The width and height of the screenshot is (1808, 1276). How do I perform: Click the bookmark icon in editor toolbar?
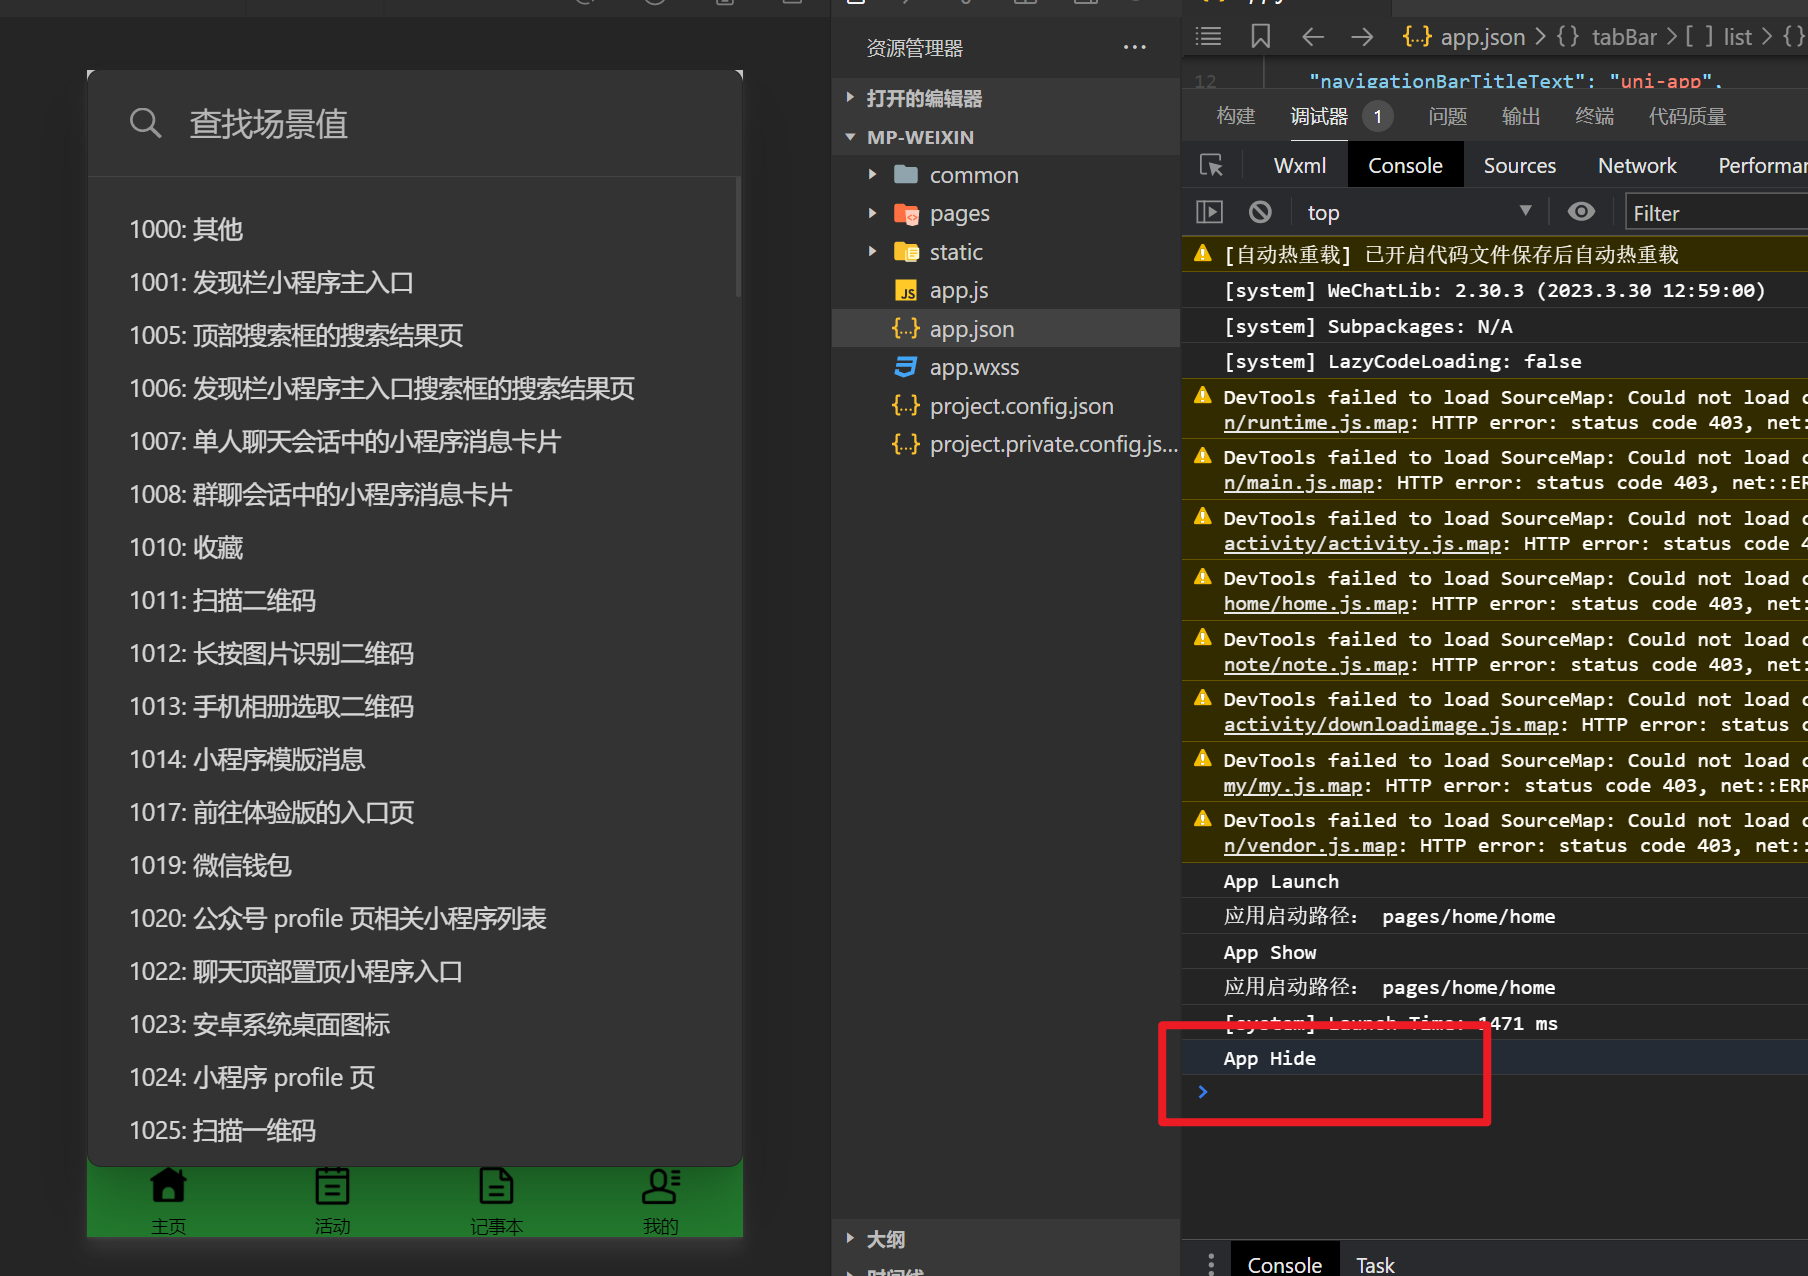click(x=1261, y=37)
